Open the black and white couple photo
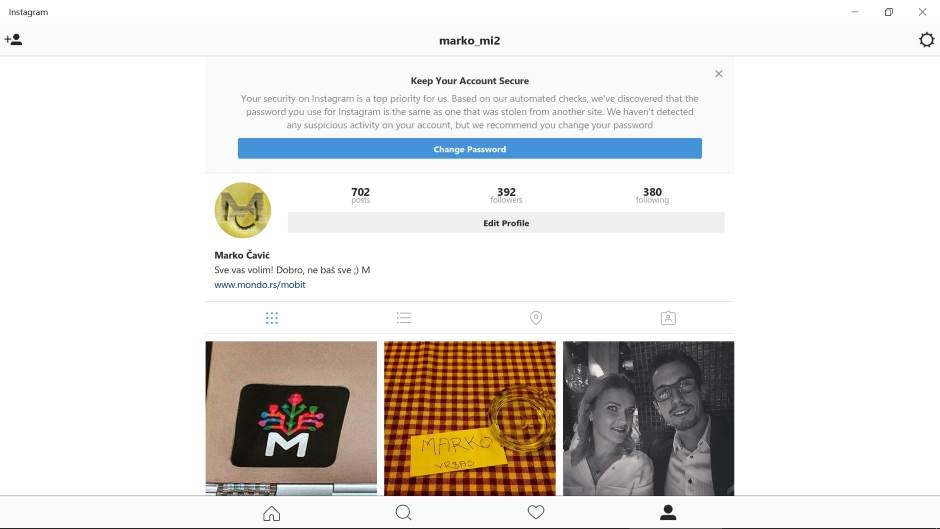This screenshot has width=940, height=529. click(x=649, y=419)
